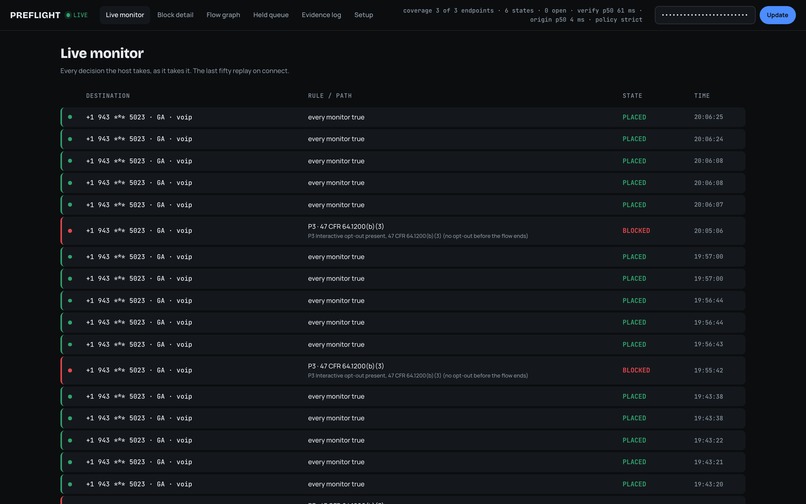The height and width of the screenshot is (504, 806).
Task: Open the Live monitor tab
Action: (125, 15)
